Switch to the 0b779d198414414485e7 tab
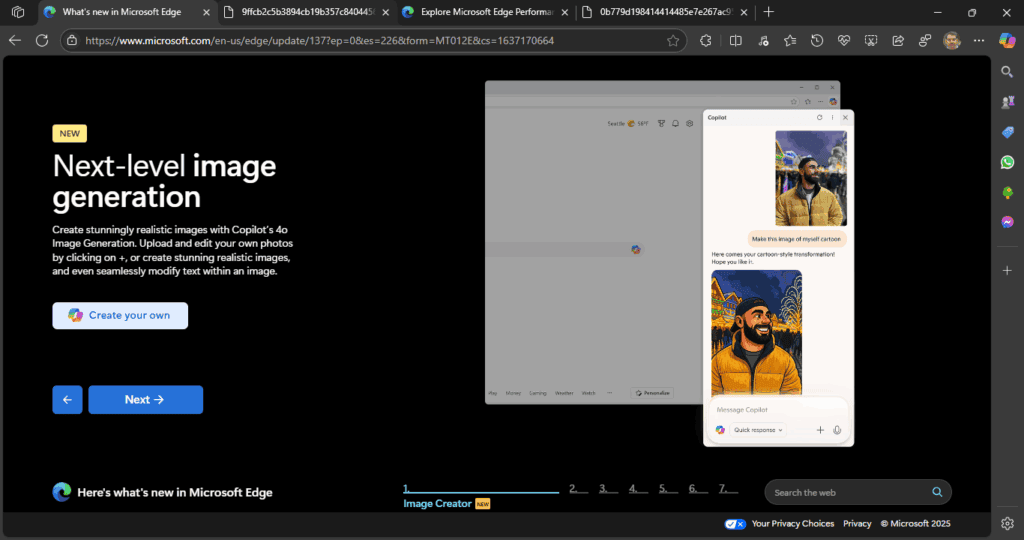Viewport: 1024px width, 540px height. click(x=665, y=12)
